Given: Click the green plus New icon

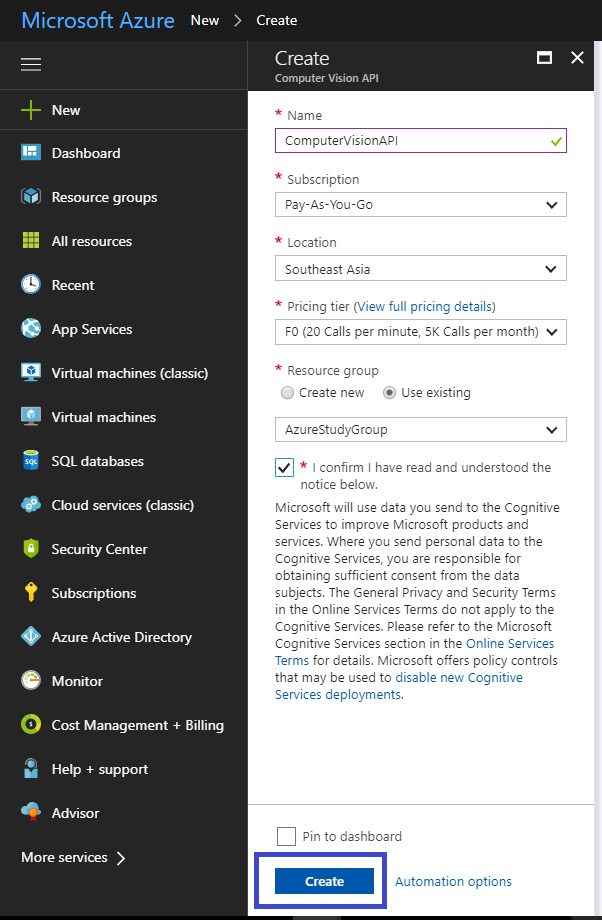Looking at the screenshot, I should tap(31, 110).
